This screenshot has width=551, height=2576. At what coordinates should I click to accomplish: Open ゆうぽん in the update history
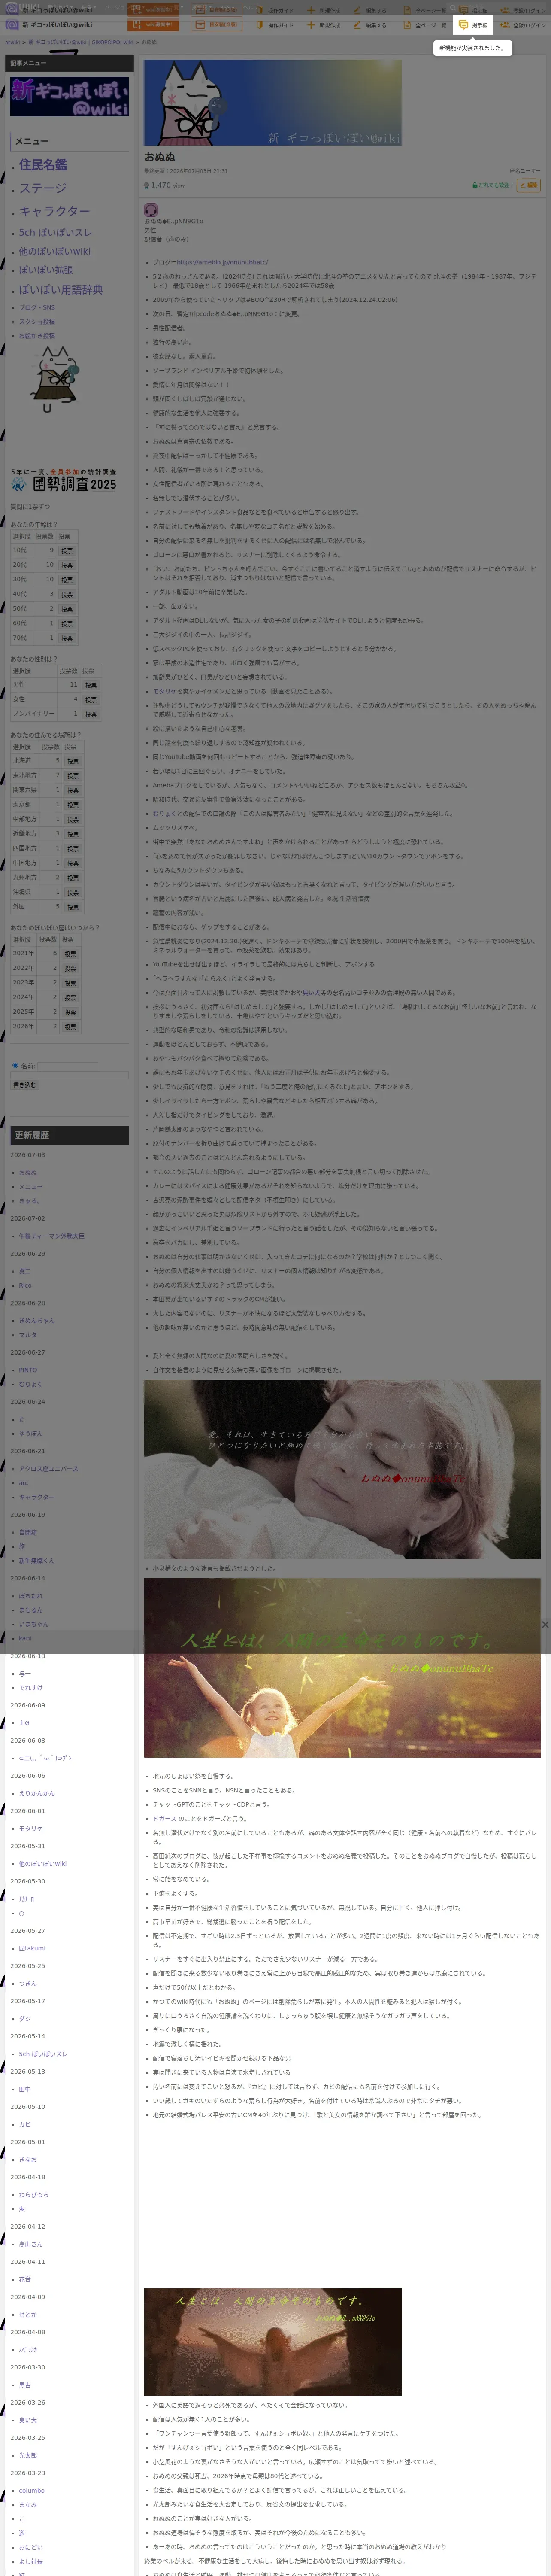point(31,1433)
